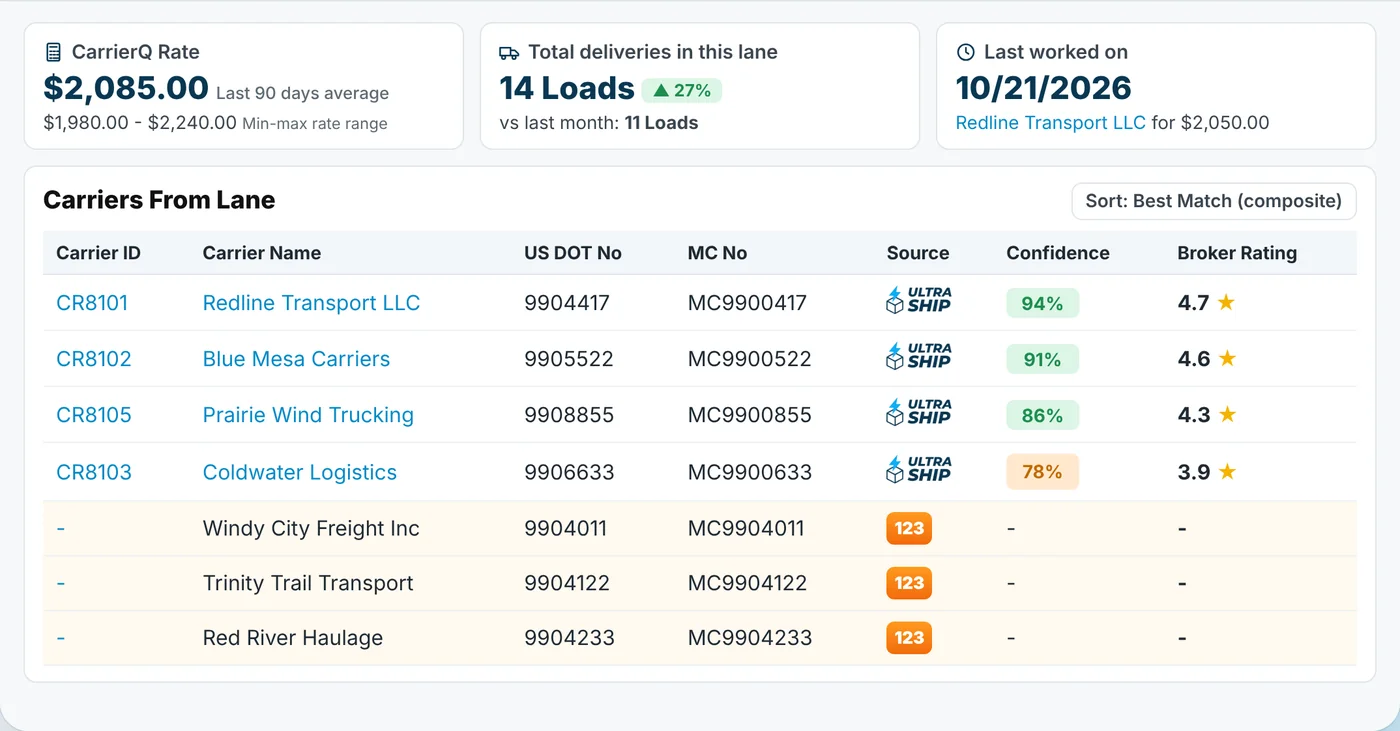Open carrier ID CR8102
This screenshot has height=731, width=1400.
tap(94, 359)
